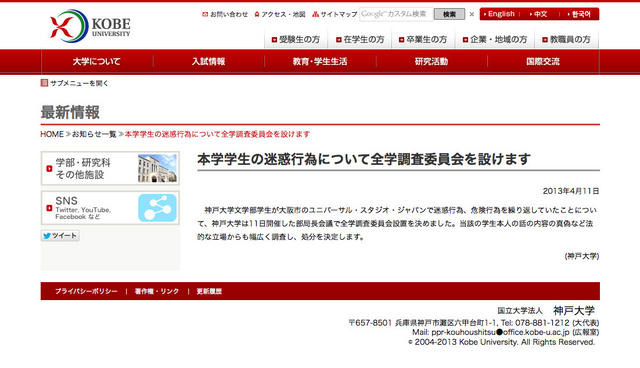Screen dimensions: 640x368
Task: Select 教育・学生生活 in main menu
Action: point(320,62)
